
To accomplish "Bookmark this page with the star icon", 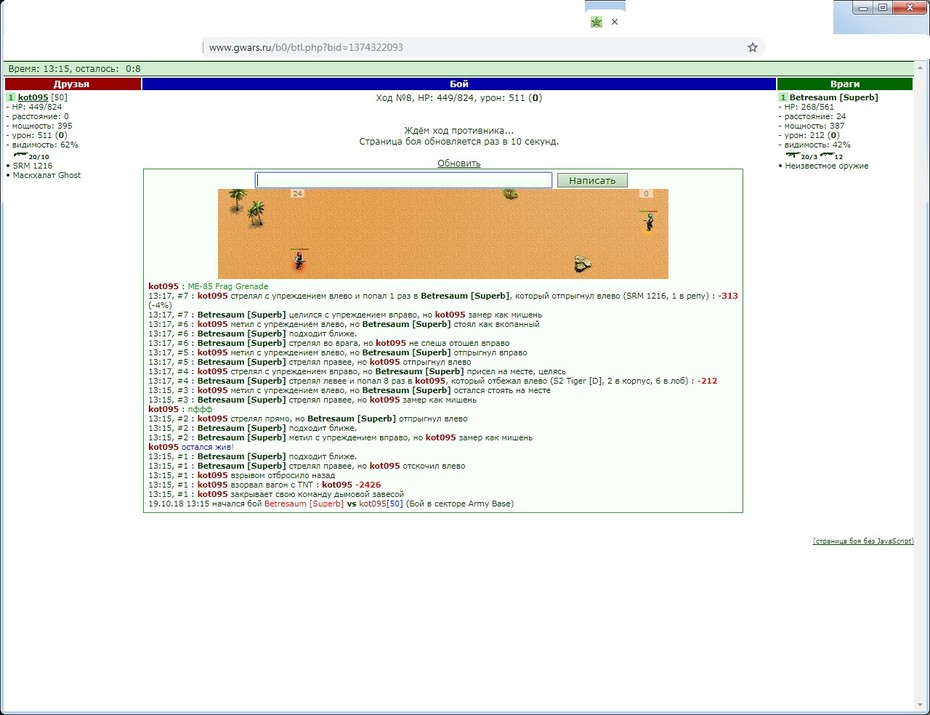I will tap(752, 47).
